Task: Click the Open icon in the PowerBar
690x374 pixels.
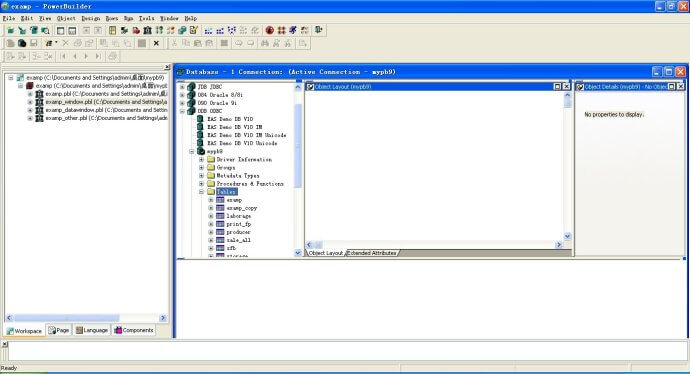Action: click(x=33, y=30)
